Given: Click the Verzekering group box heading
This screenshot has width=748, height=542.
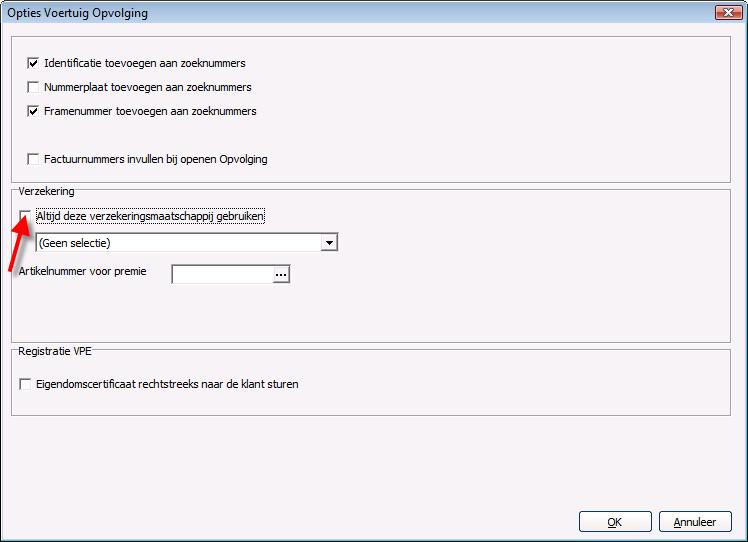Looking at the screenshot, I should click(x=46, y=191).
